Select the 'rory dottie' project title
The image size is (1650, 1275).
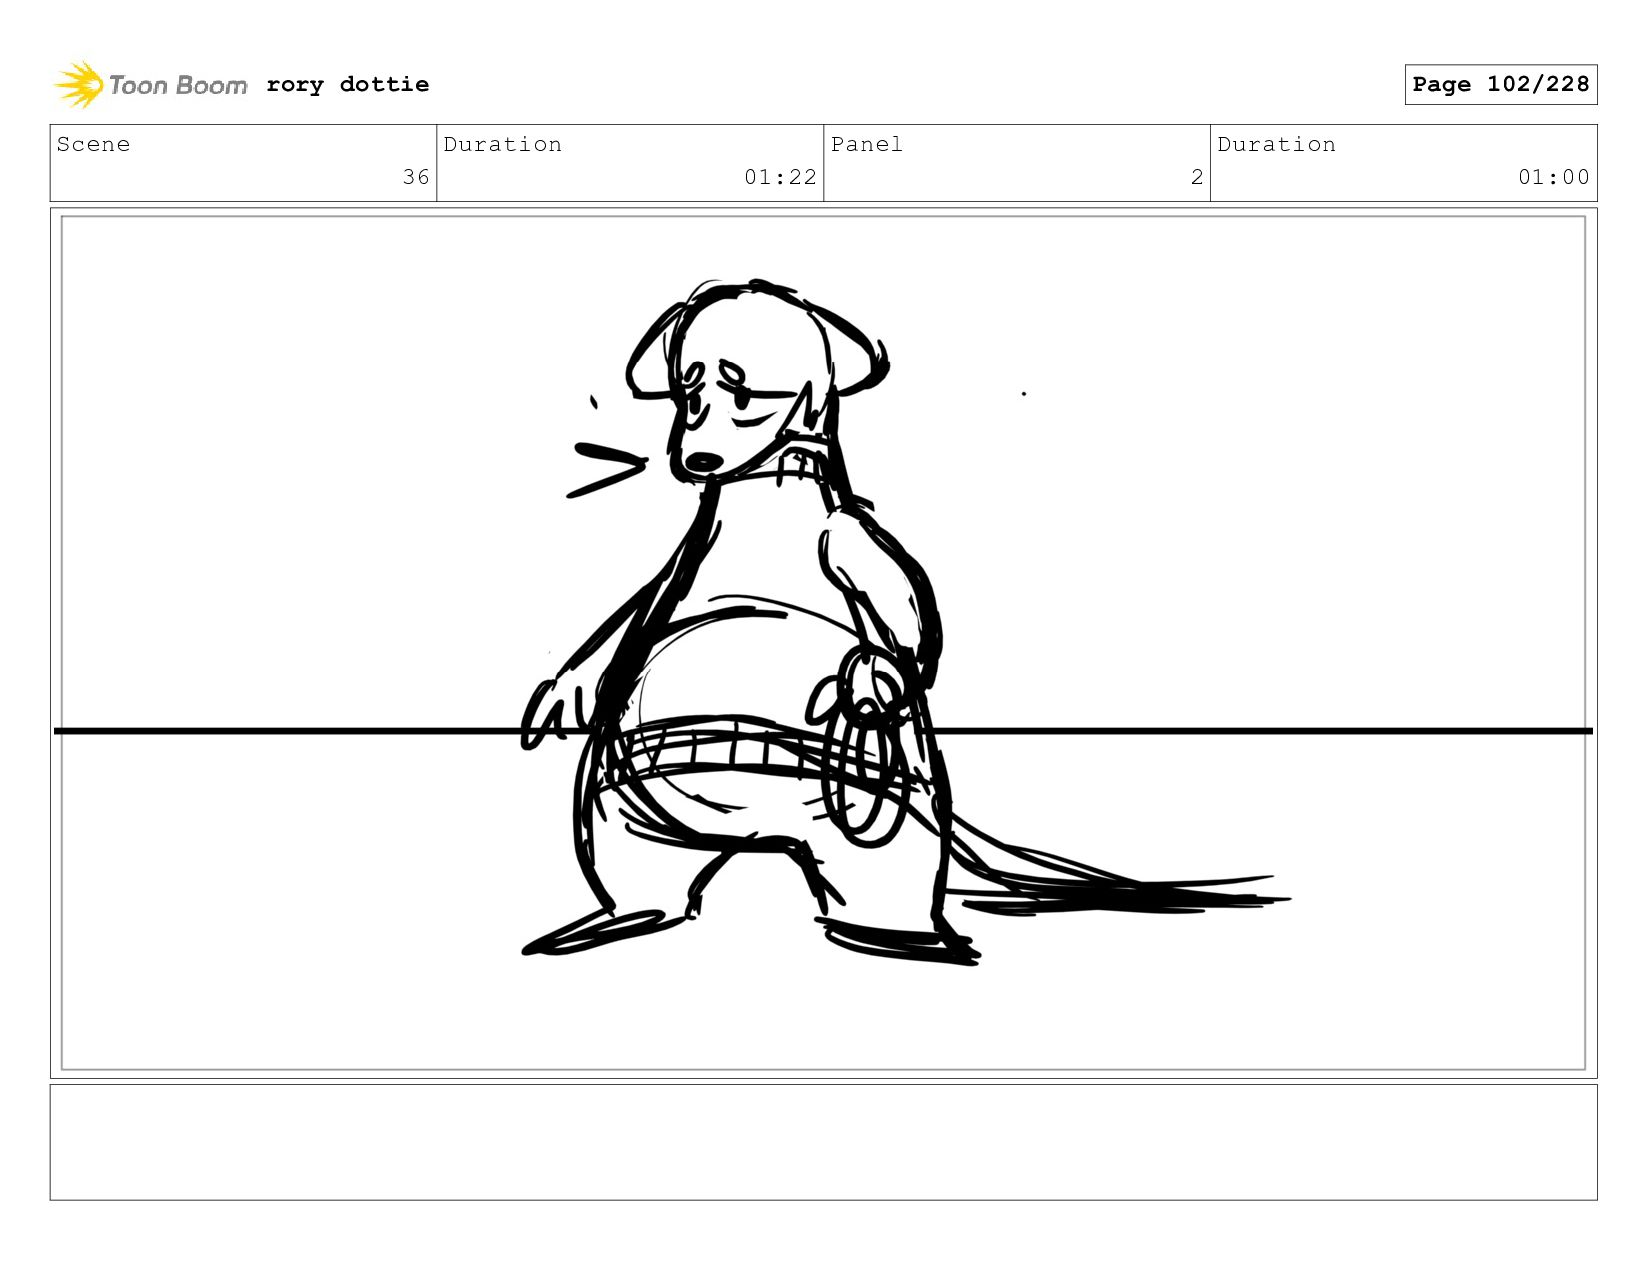pyautogui.click(x=348, y=85)
